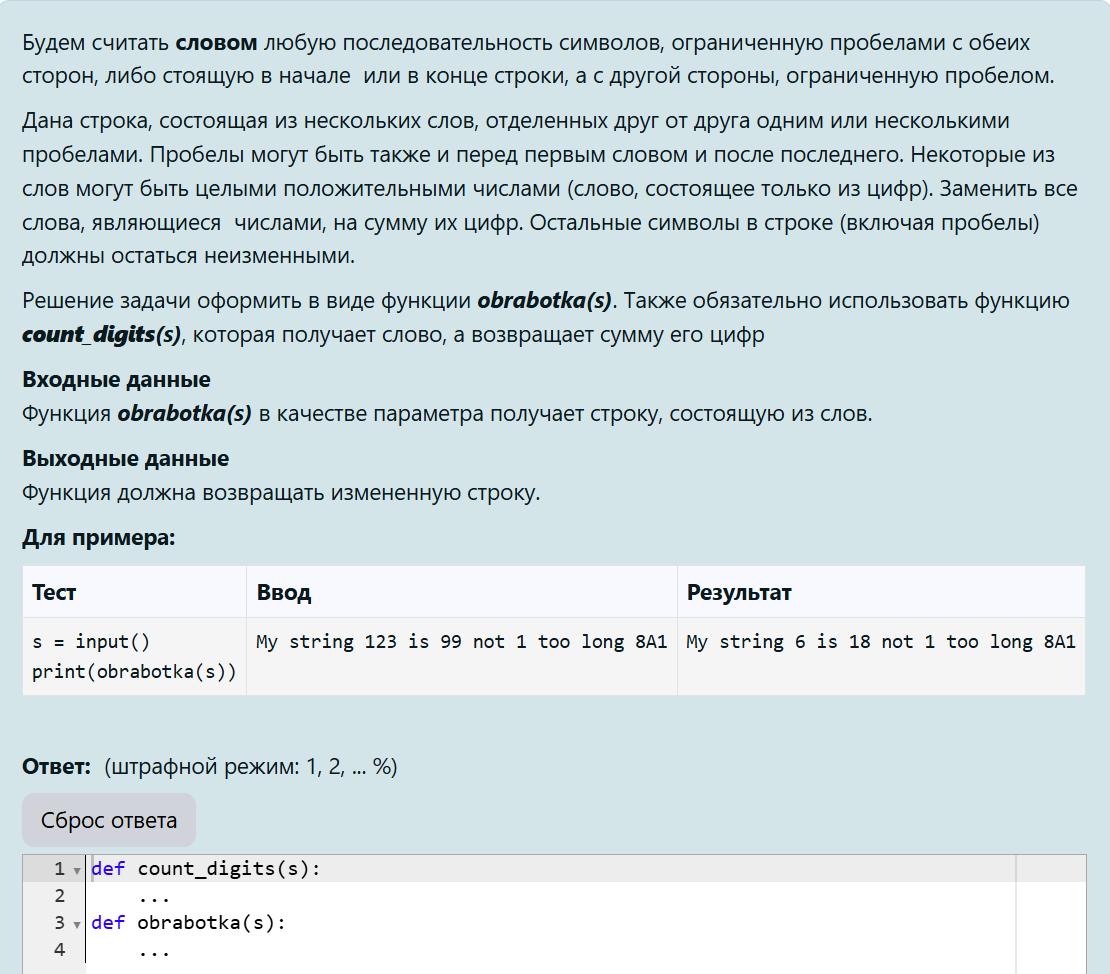Click the "Сброс ответа" button
1110x974 pixels.
[109, 821]
